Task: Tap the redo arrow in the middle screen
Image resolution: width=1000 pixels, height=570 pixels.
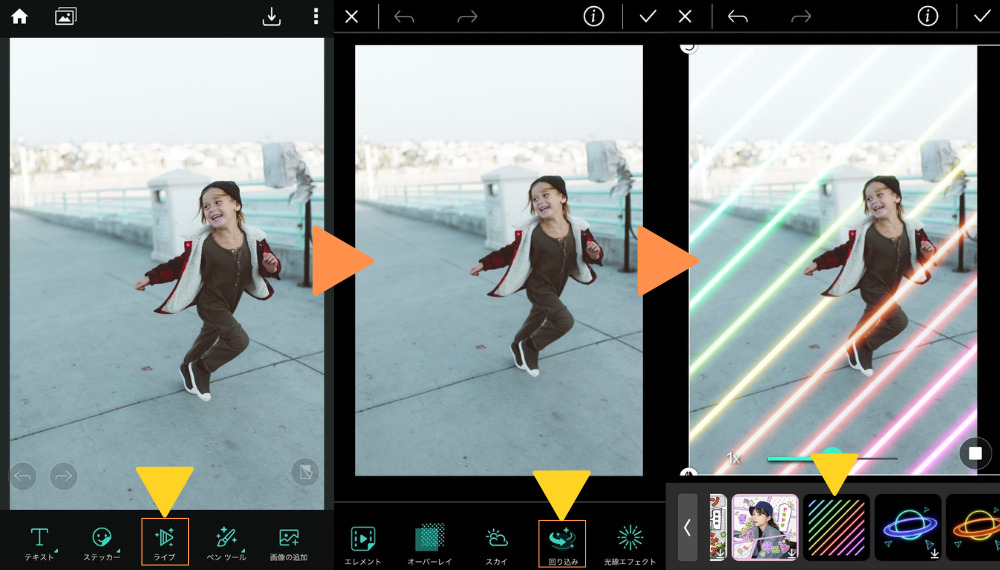Action: [x=467, y=17]
